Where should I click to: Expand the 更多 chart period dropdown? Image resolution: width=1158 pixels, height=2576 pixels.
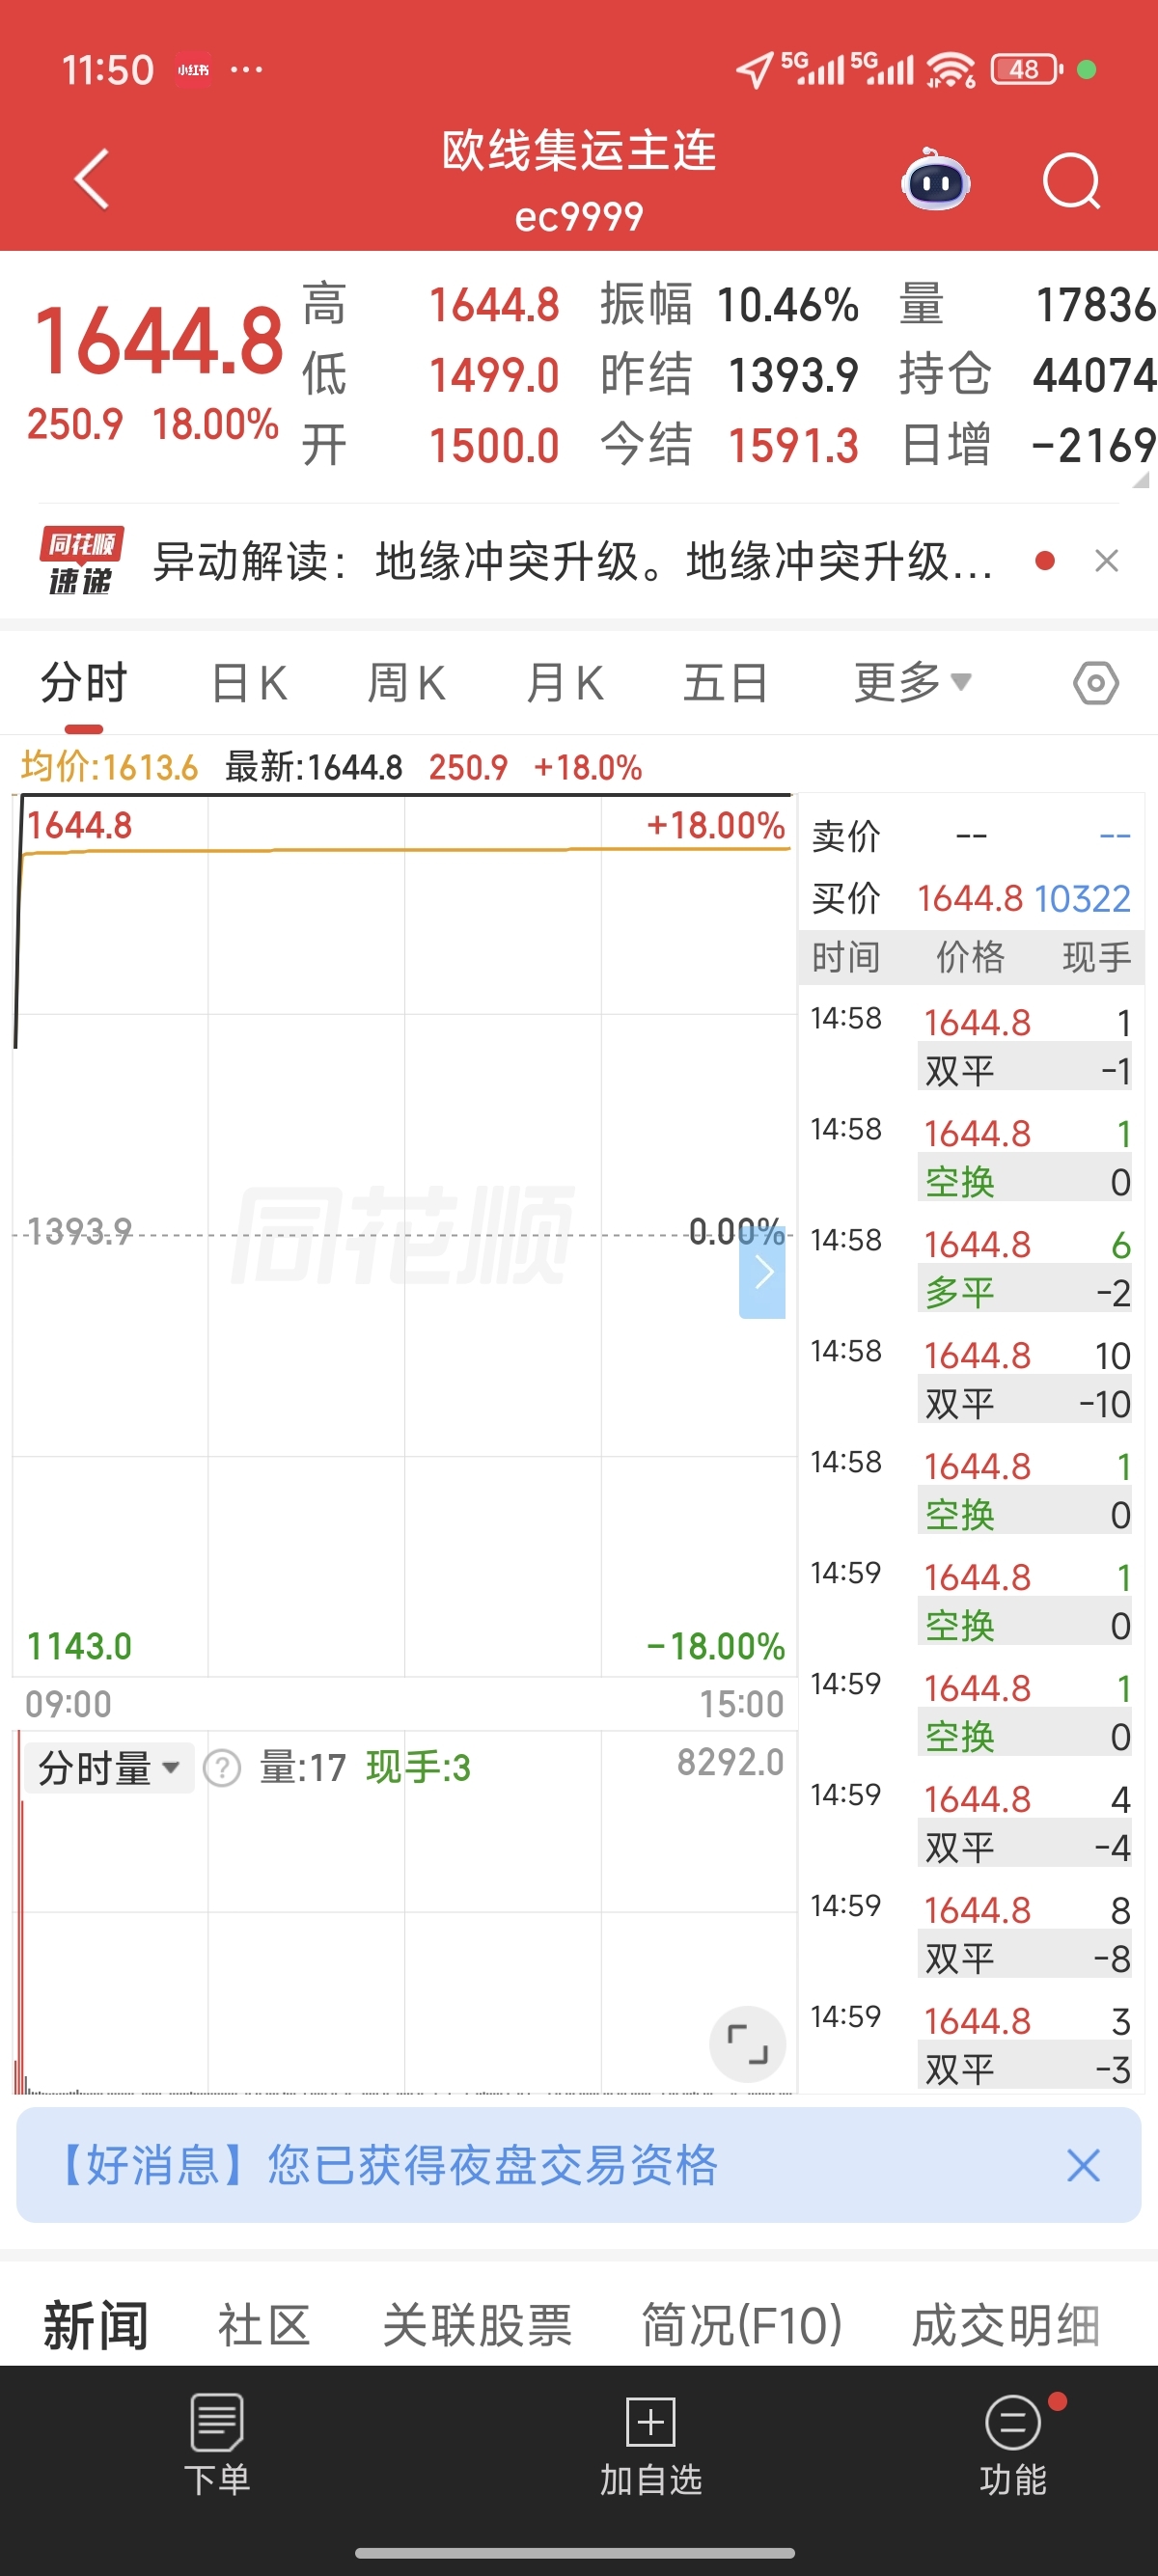[x=911, y=683]
